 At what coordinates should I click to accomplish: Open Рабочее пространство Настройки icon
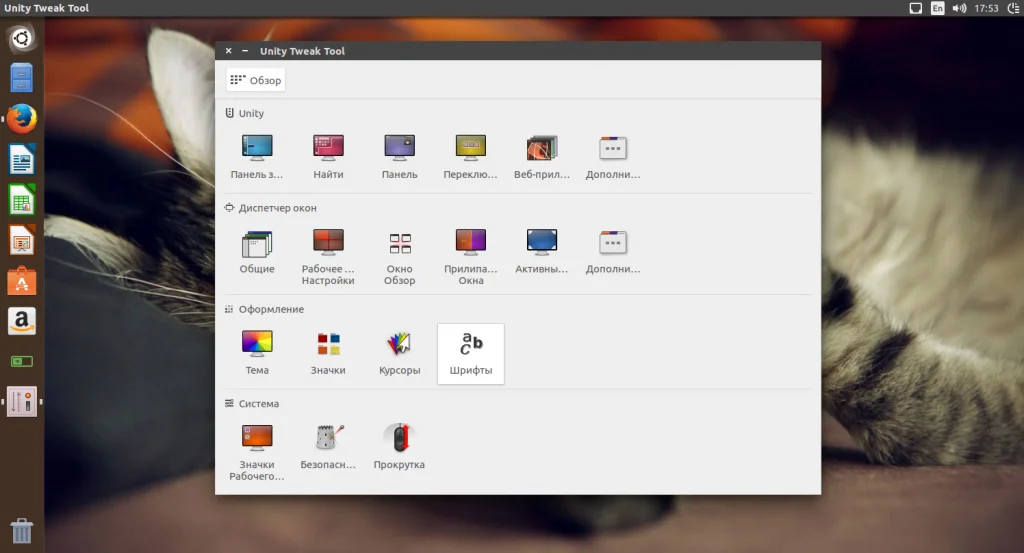click(328, 257)
